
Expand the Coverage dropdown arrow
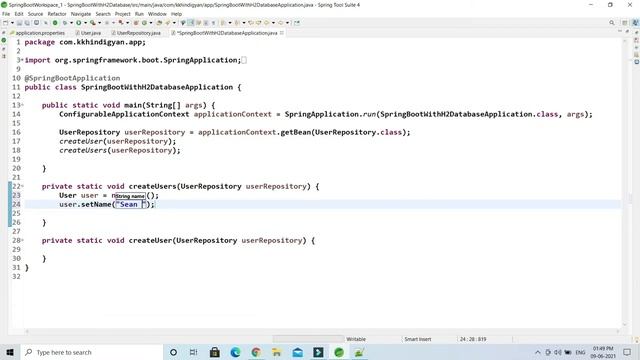[100, 23]
